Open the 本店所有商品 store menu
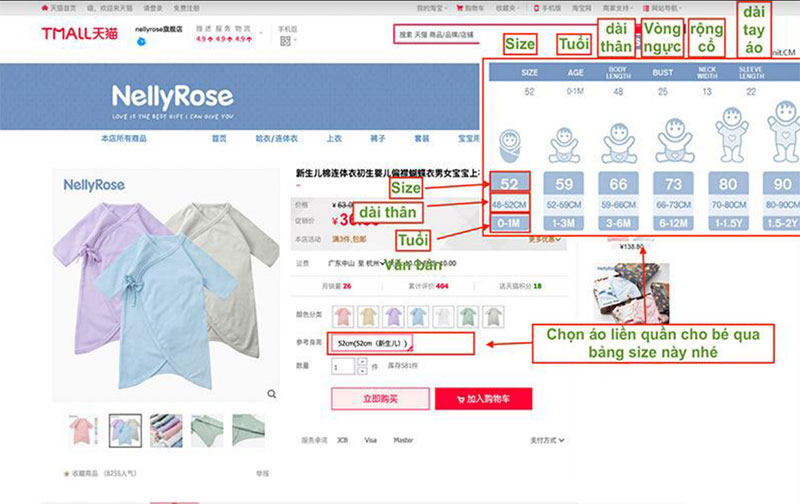 (123, 138)
